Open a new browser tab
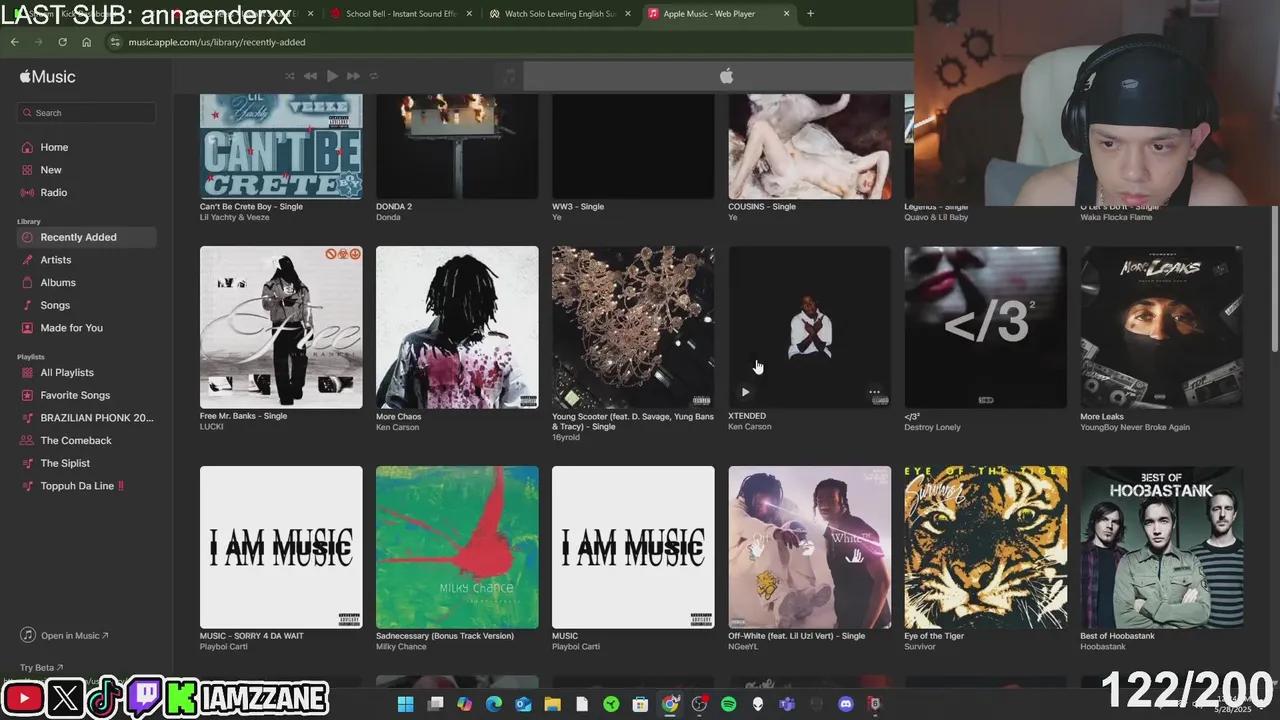This screenshot has width=1280, height=720. (810, 14)
